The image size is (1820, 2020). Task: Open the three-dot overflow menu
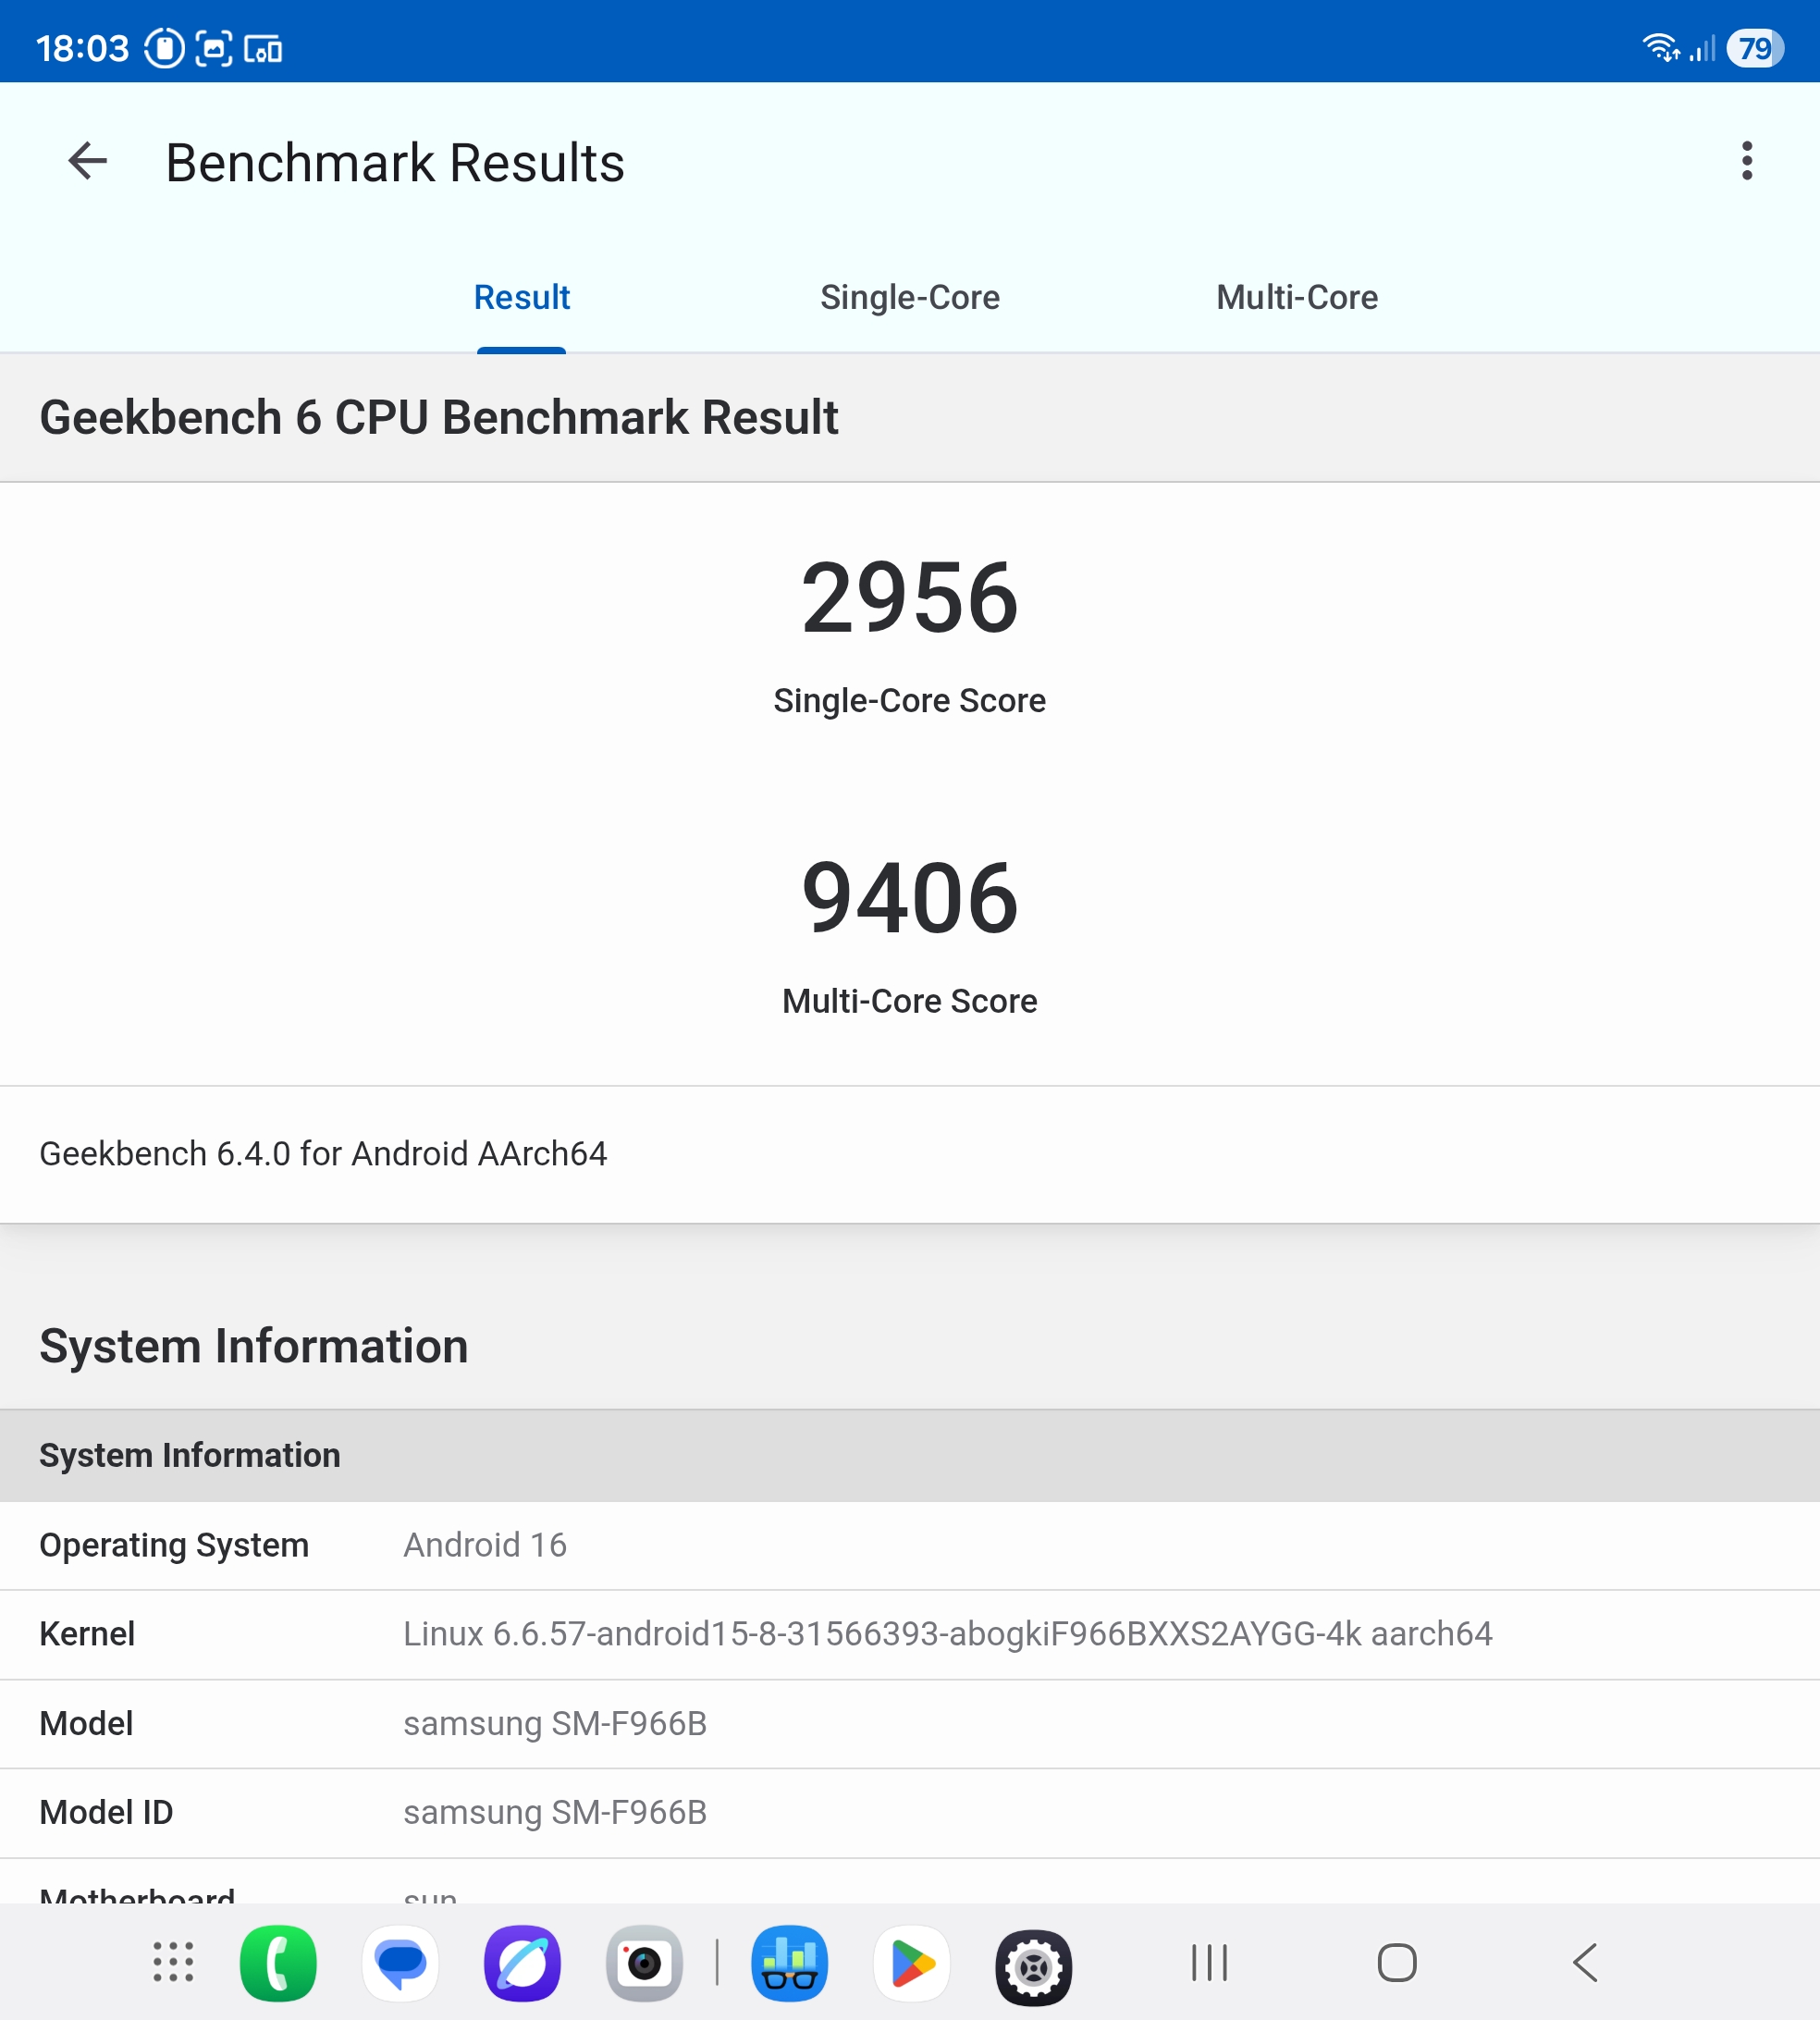(x=1746, y=161)
